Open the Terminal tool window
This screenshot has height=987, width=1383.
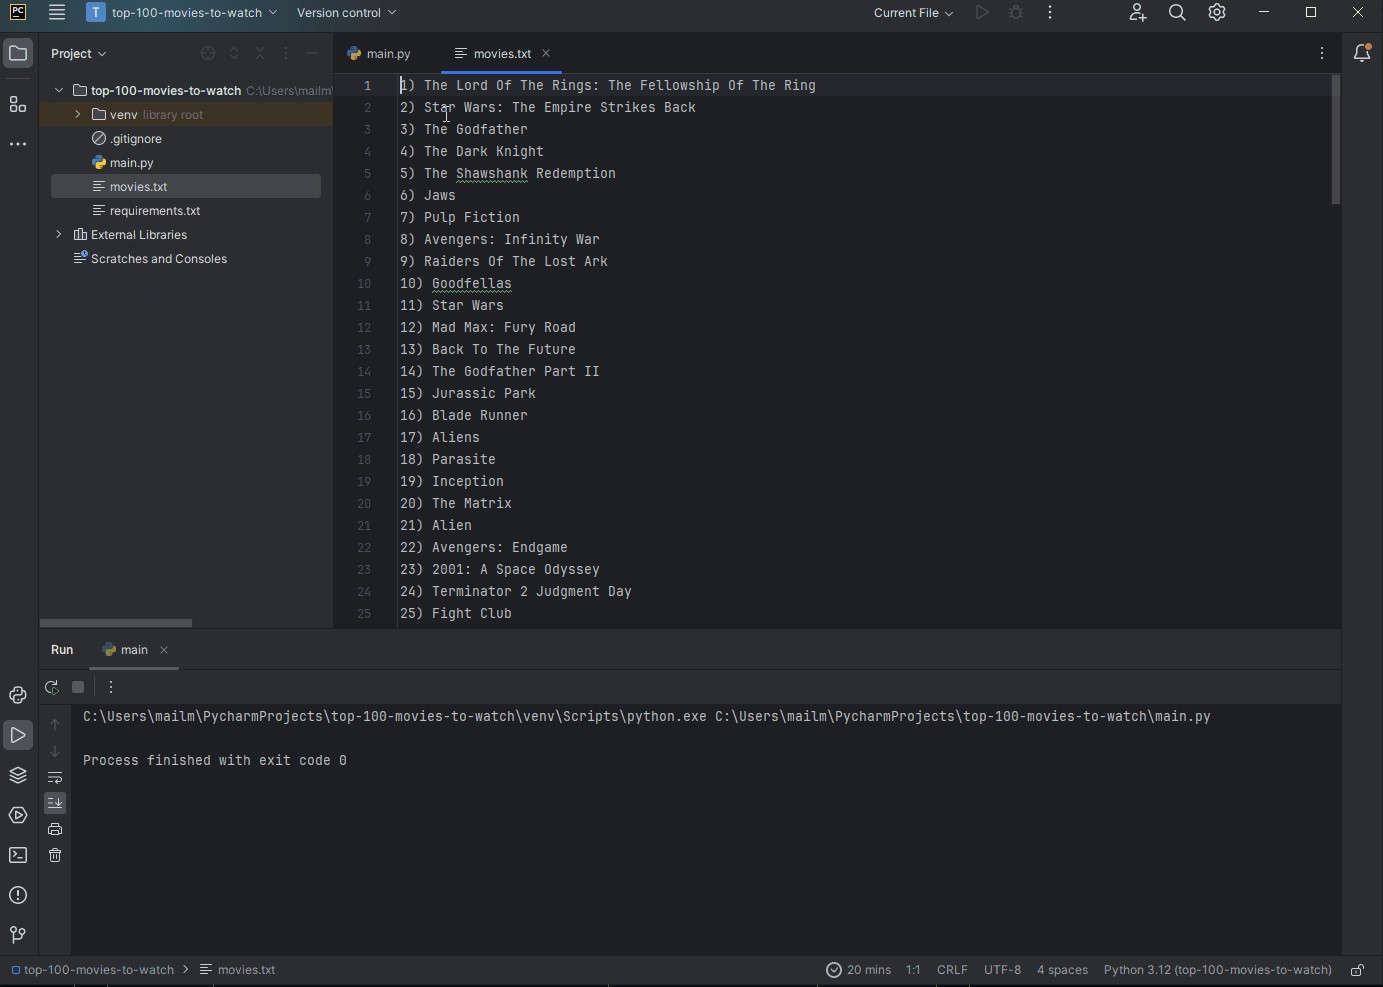tap(18, 856)
